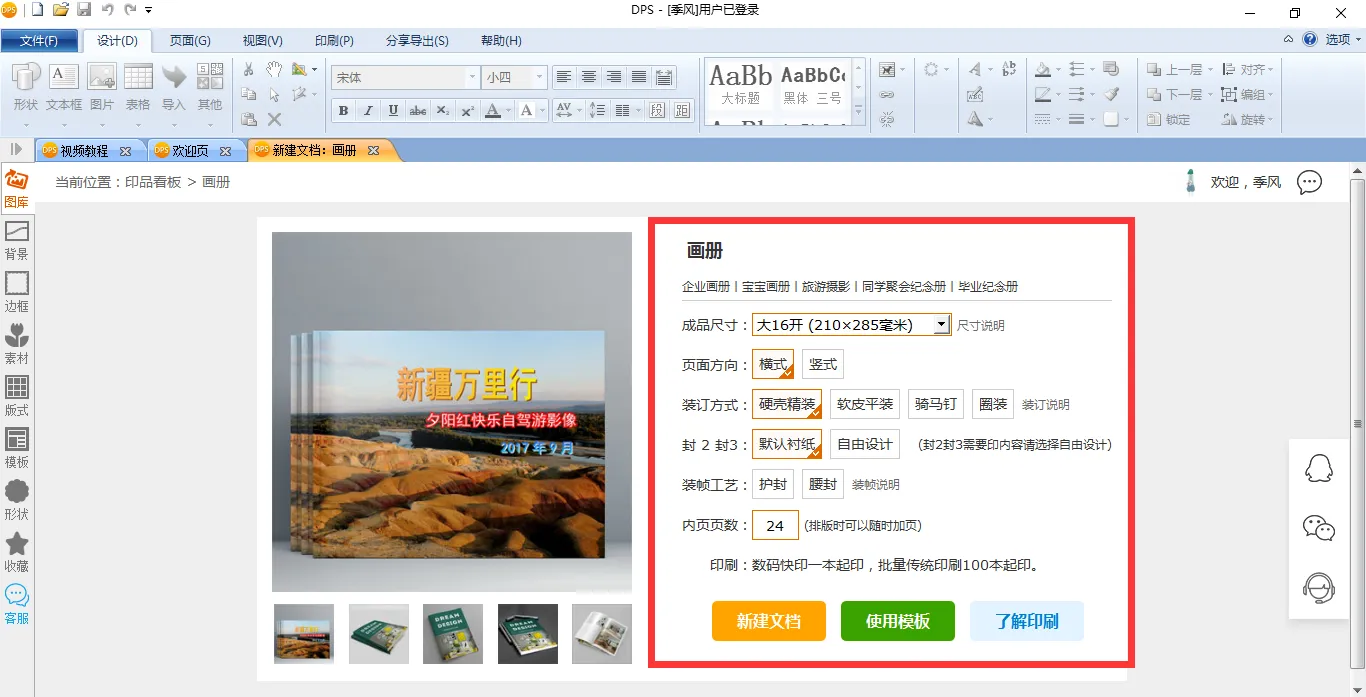This screenshot has height=697, width=1366.
Task: Click the 收藏 favorites star icon
Action: click(17, 552)
